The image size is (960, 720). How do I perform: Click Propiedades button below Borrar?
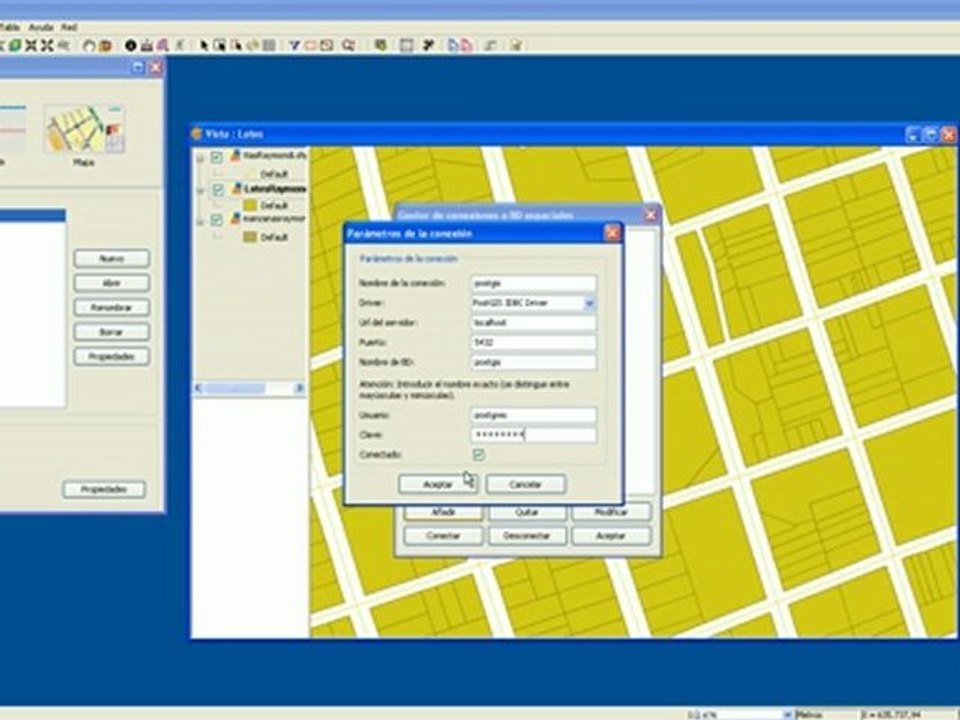(111, 356)
